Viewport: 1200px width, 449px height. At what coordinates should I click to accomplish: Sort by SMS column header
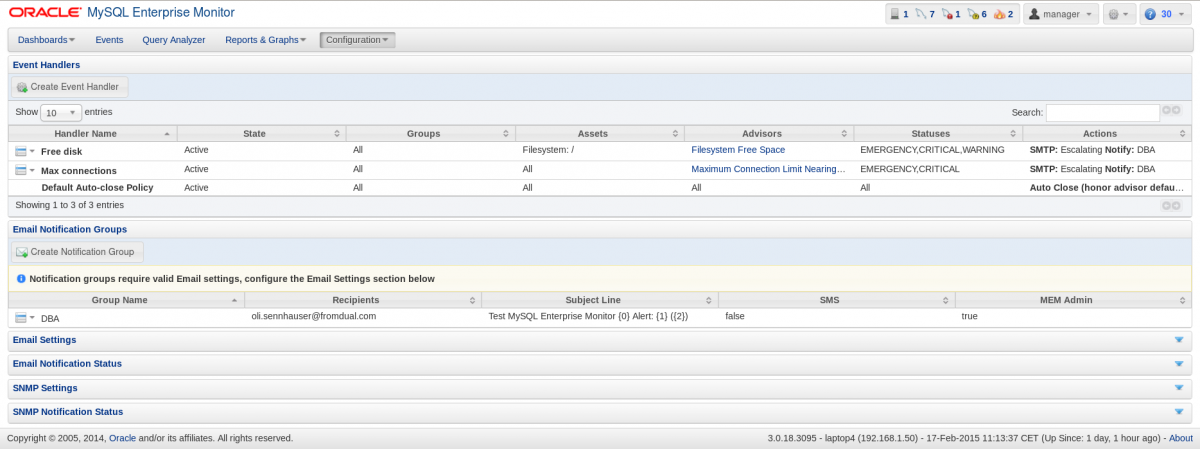(x=837, y=300)
